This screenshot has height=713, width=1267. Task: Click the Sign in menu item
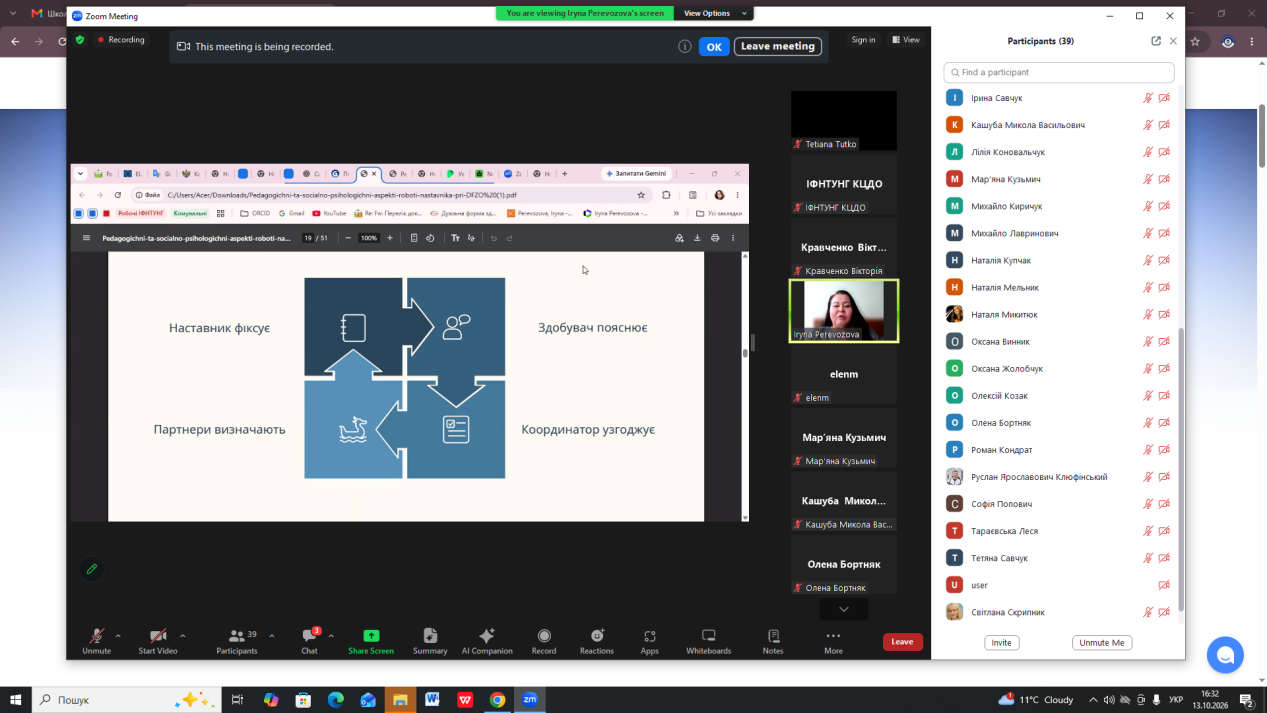(863, 40)
